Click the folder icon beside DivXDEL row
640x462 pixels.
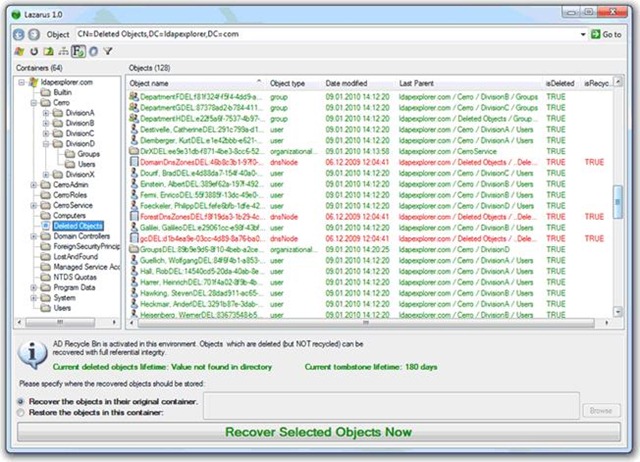click(x=133, y=151)
